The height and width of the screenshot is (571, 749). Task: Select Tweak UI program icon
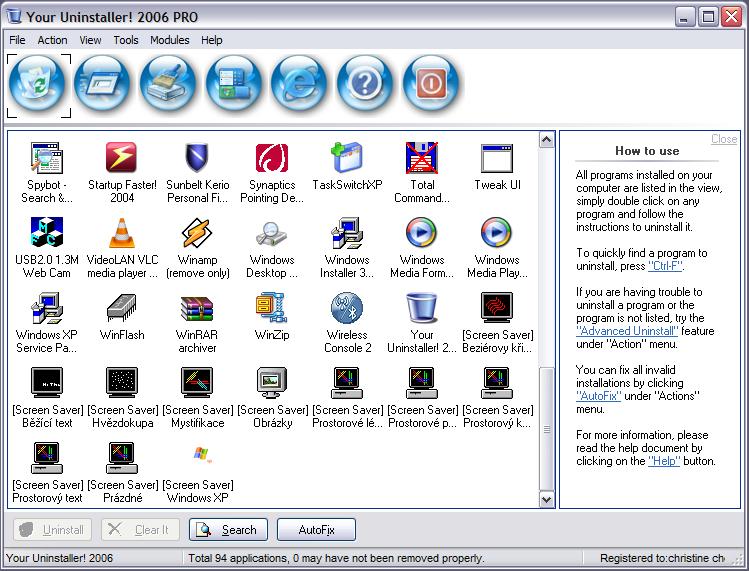(497, 157)
